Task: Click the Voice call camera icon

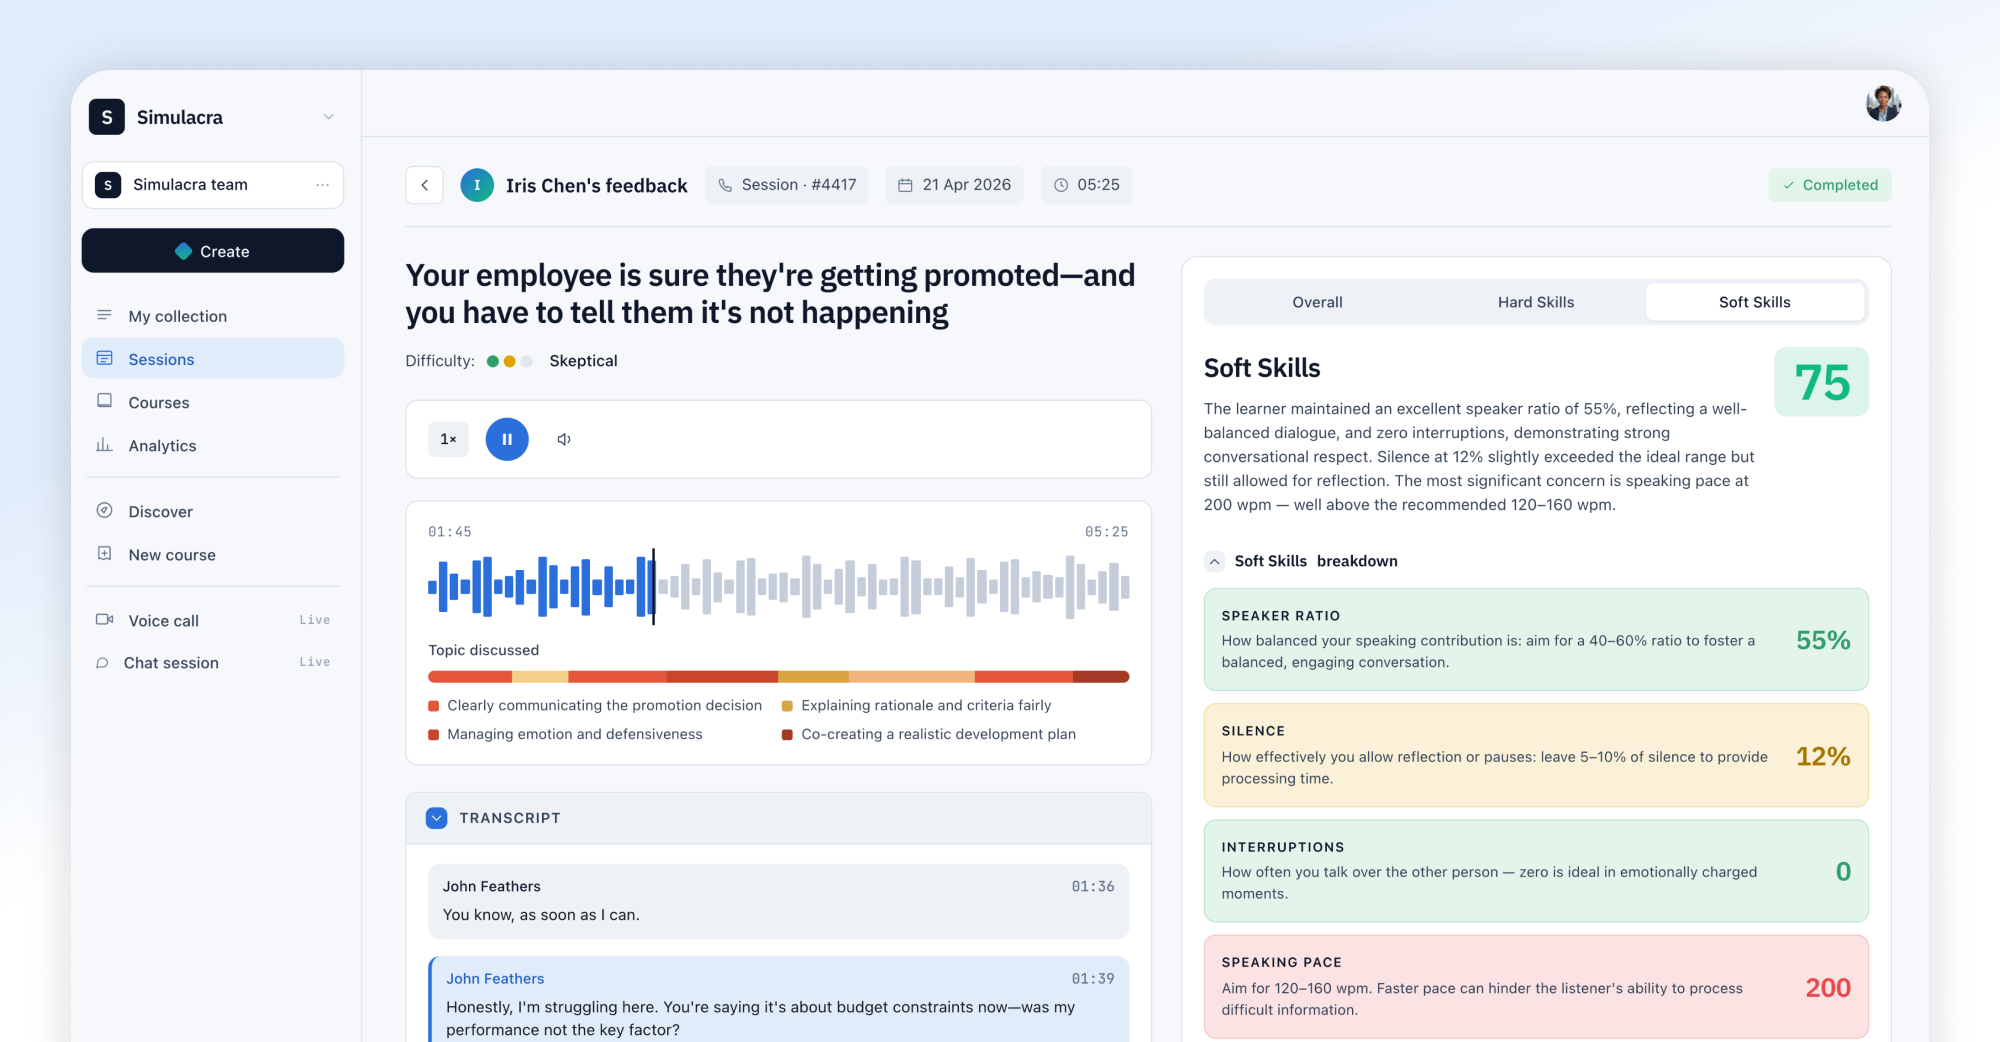Action: pos(104,620)
